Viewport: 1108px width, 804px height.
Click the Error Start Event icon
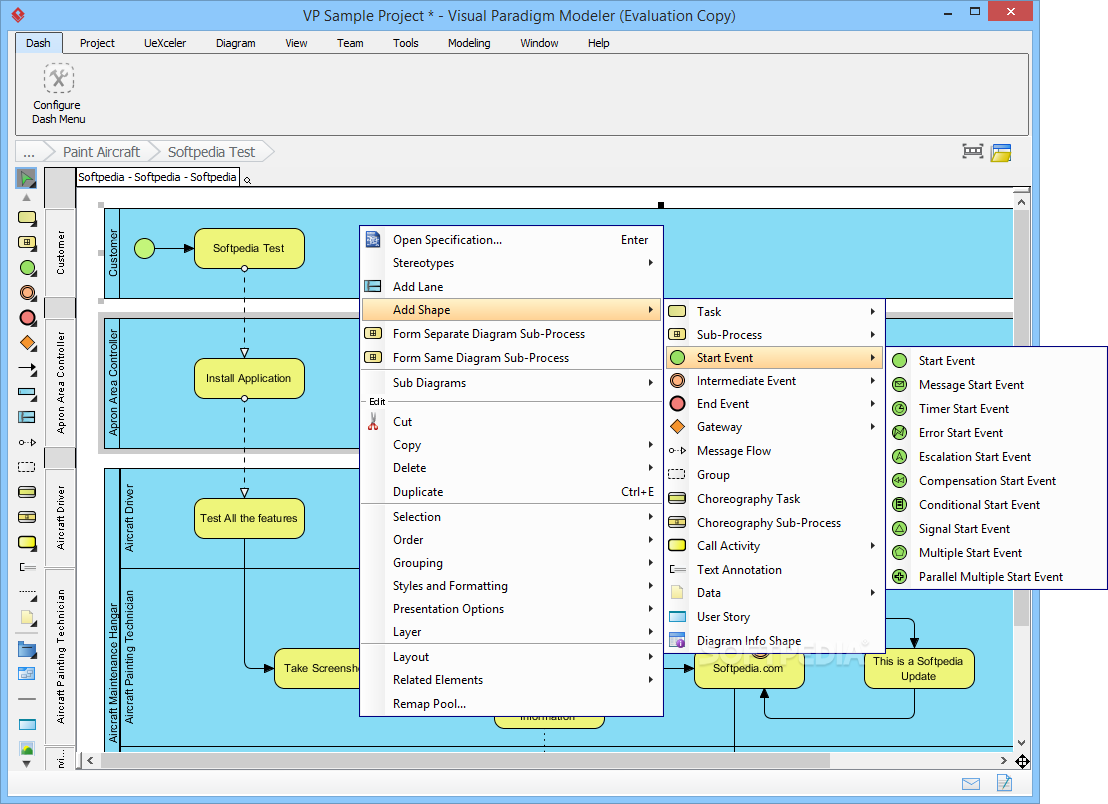coord(900,433)
